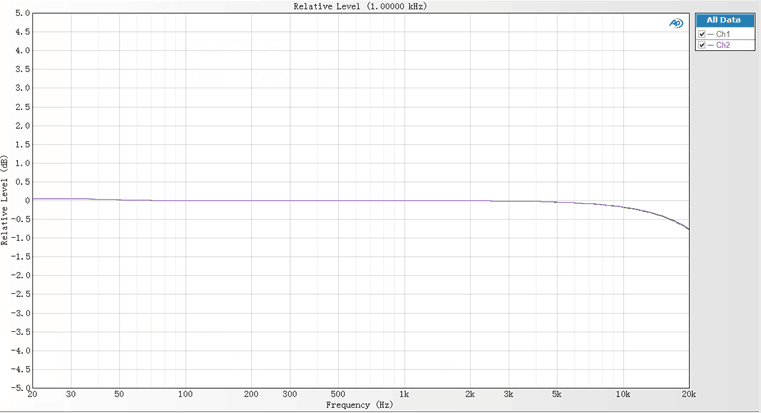The width and height of the screenshot is (761, 413).
Task: Click the All Data legend header
Action: (724, 19)
